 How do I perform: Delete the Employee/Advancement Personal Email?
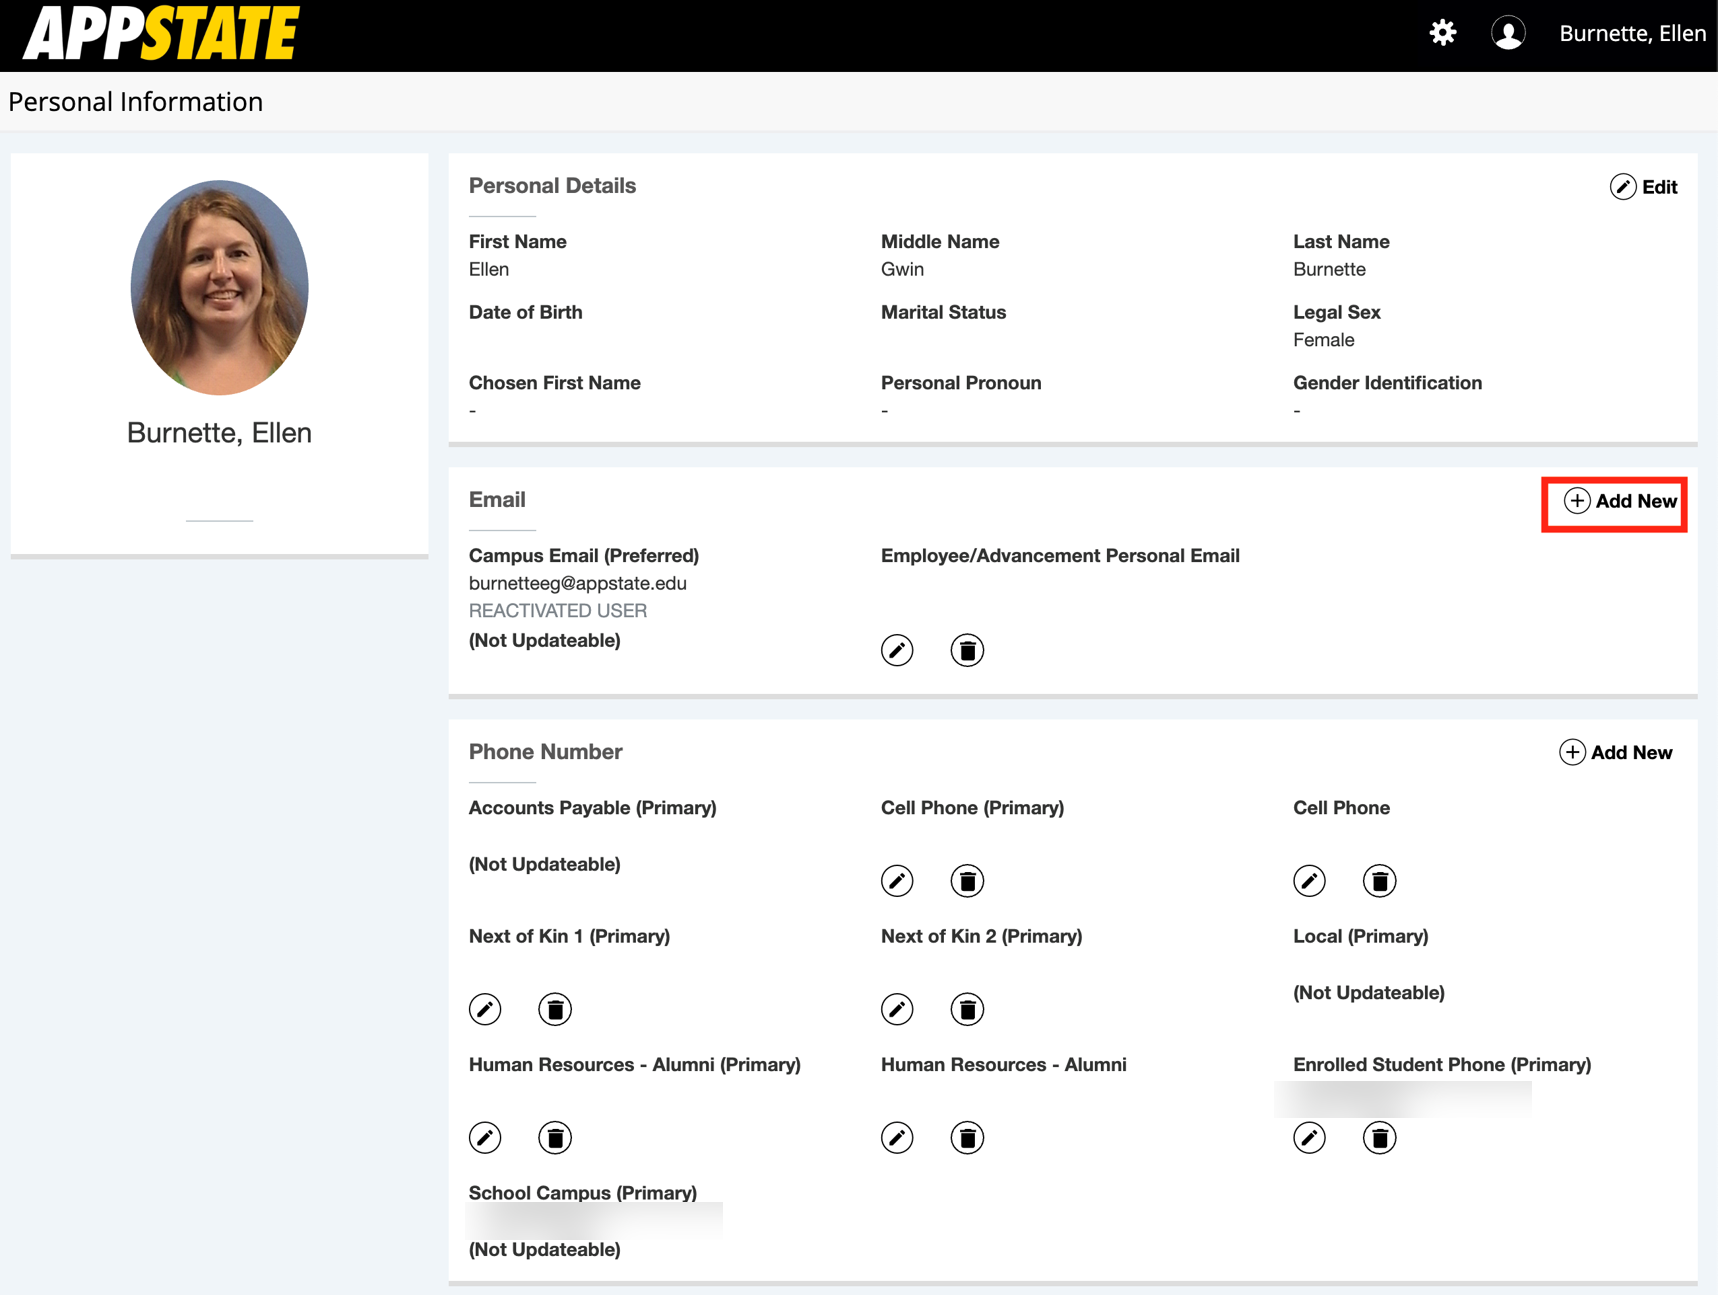967,650
